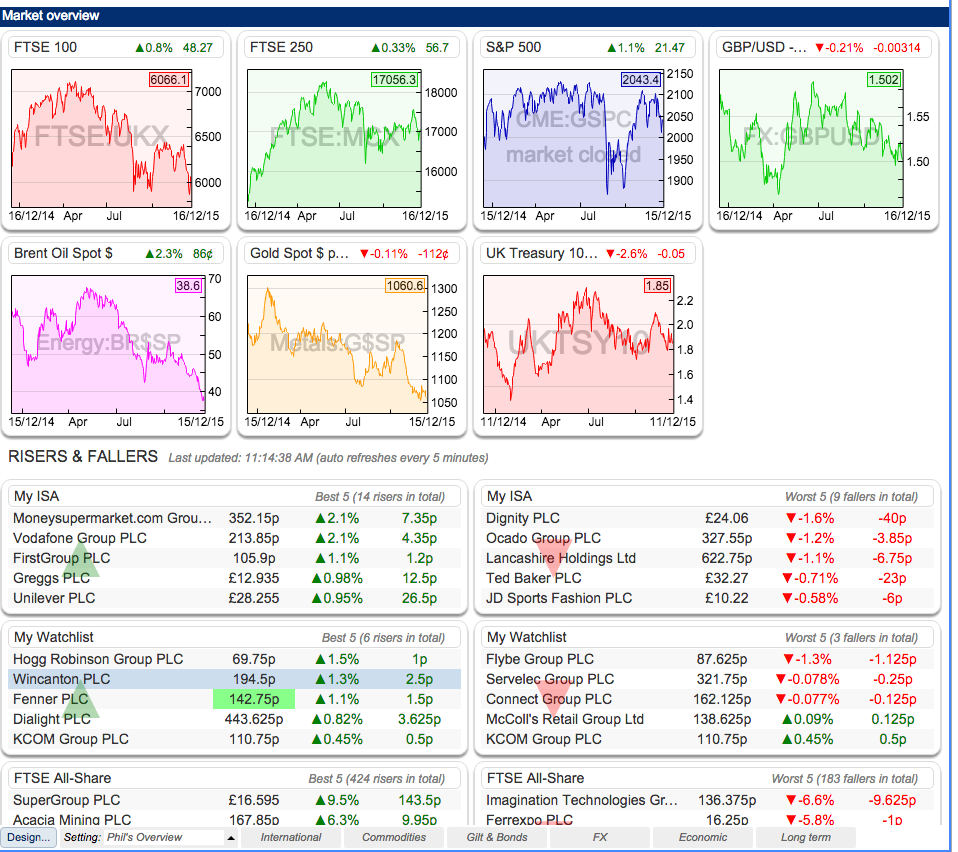
Task: Click the RISERS & FALLERS heading
Action: click(82, 456)
